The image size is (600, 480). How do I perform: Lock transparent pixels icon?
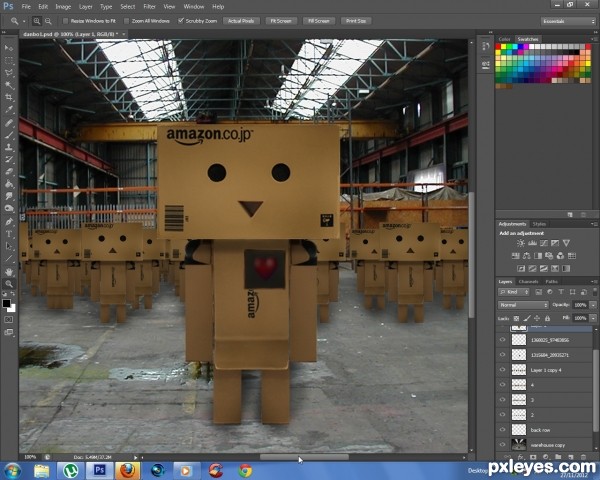click(516, 318)
